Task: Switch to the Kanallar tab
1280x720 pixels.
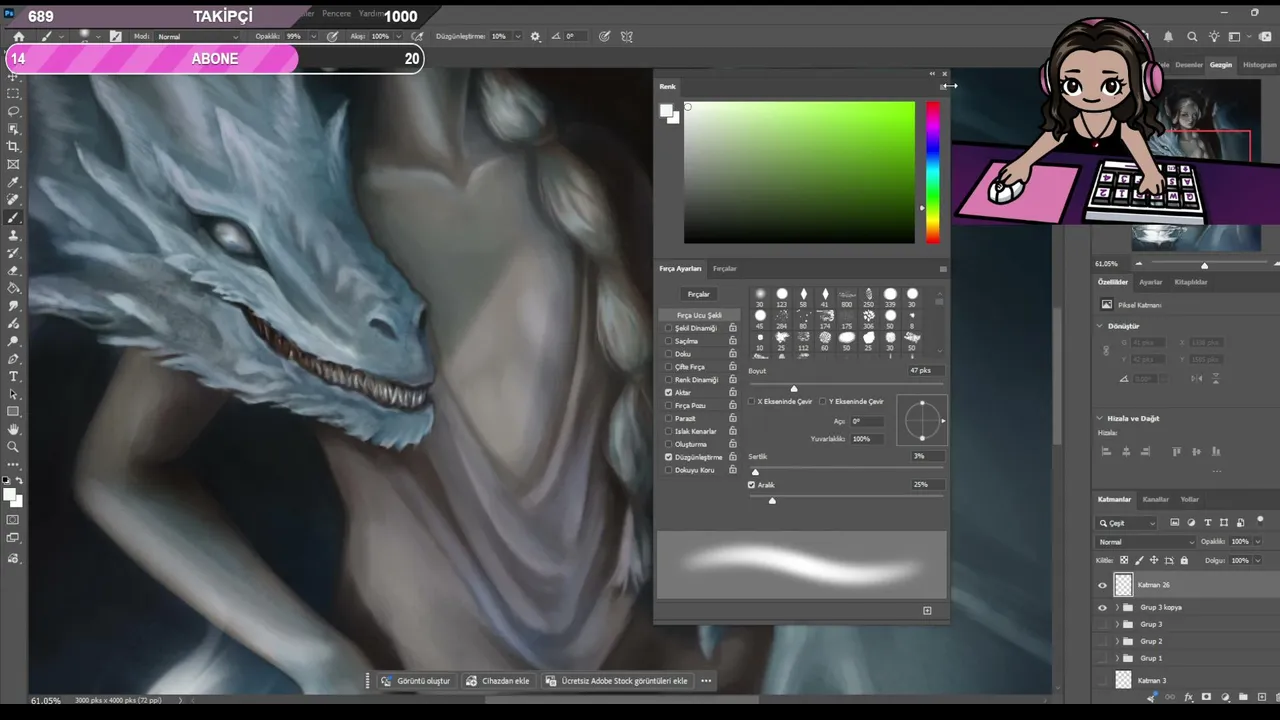Action: (1156, 499)
